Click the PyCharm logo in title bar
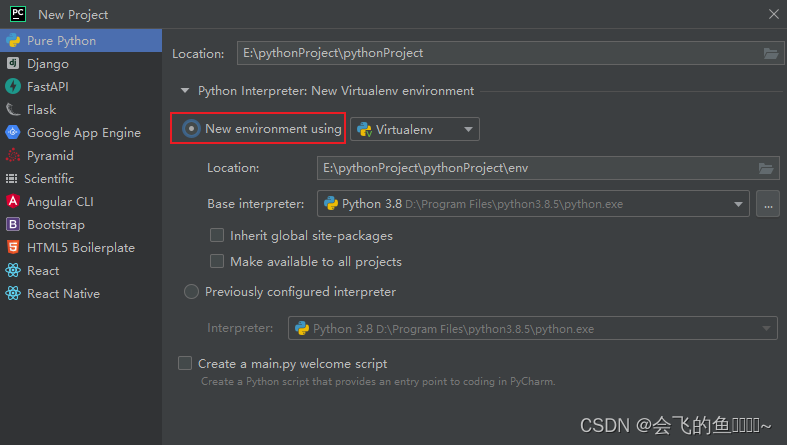The width and height of the screenshot is (787, 445). pyautogui.click(x=18, y=14)
